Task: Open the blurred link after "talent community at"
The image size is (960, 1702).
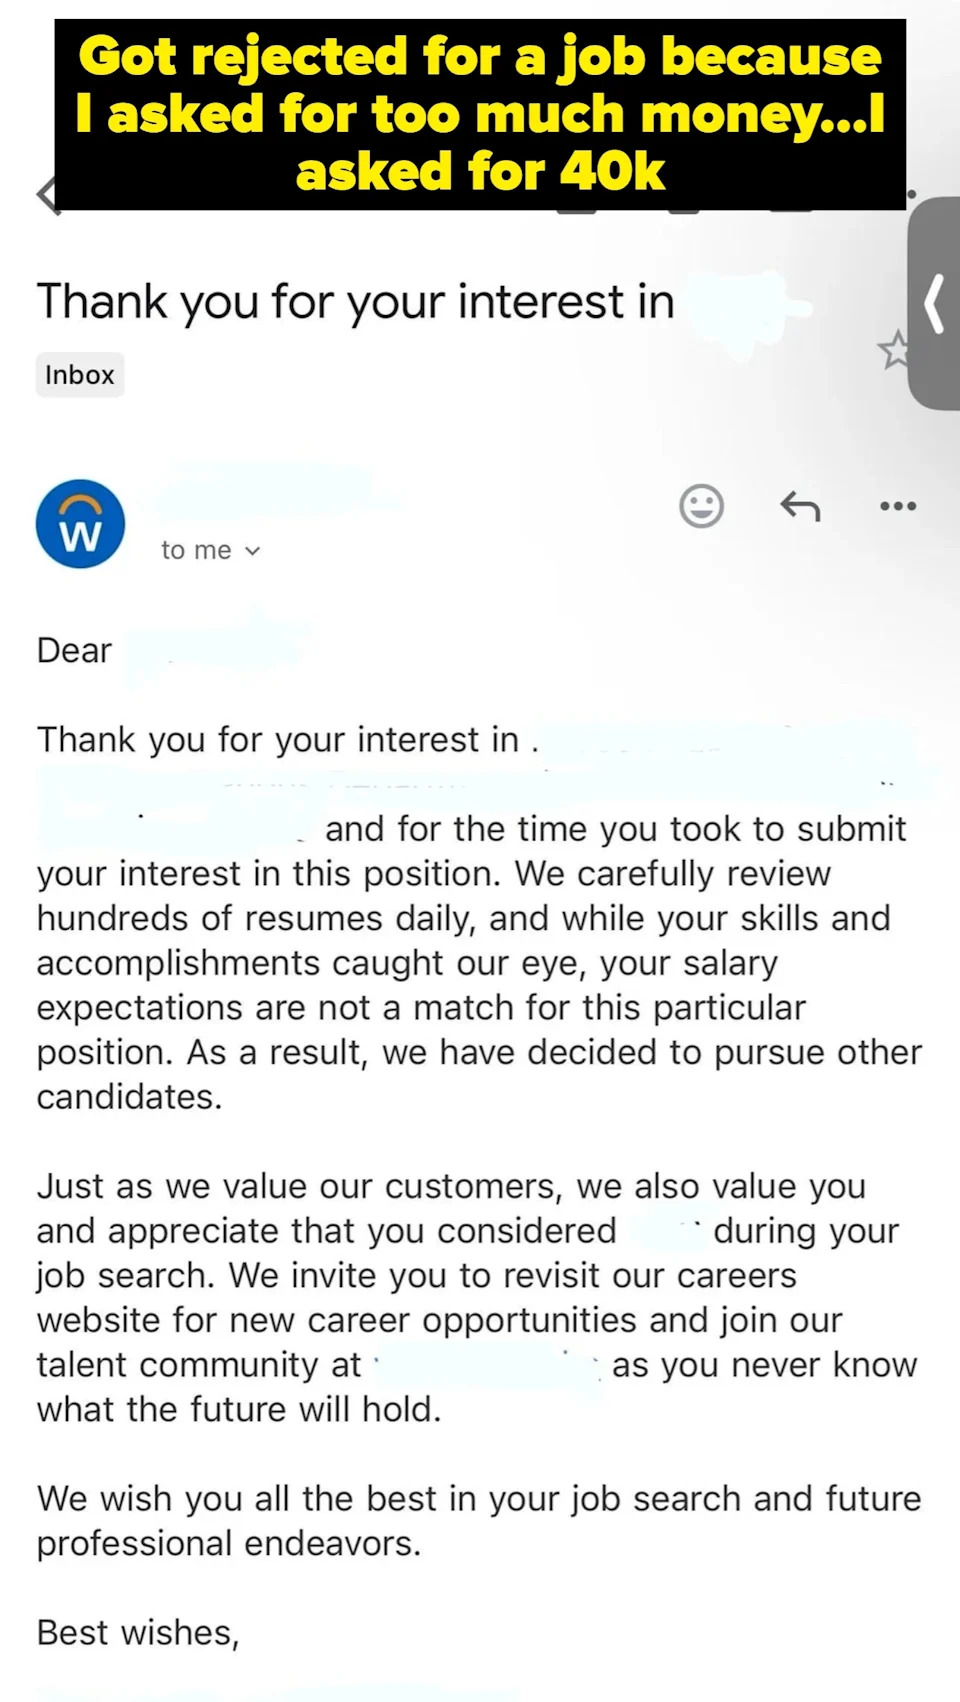Action: tap(485, 1366)
